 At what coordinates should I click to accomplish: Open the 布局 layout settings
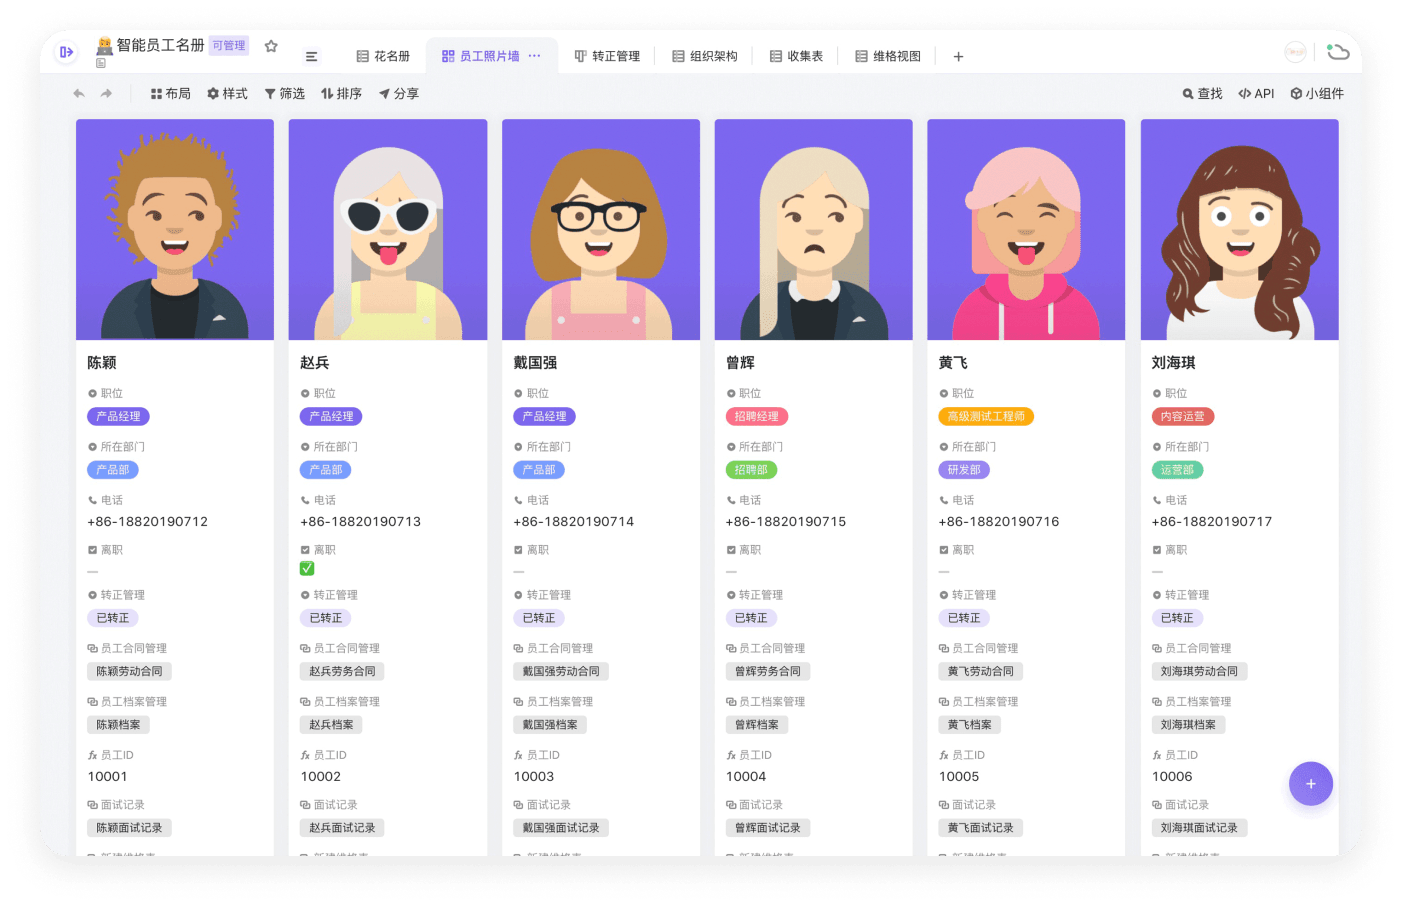[171, 93]
